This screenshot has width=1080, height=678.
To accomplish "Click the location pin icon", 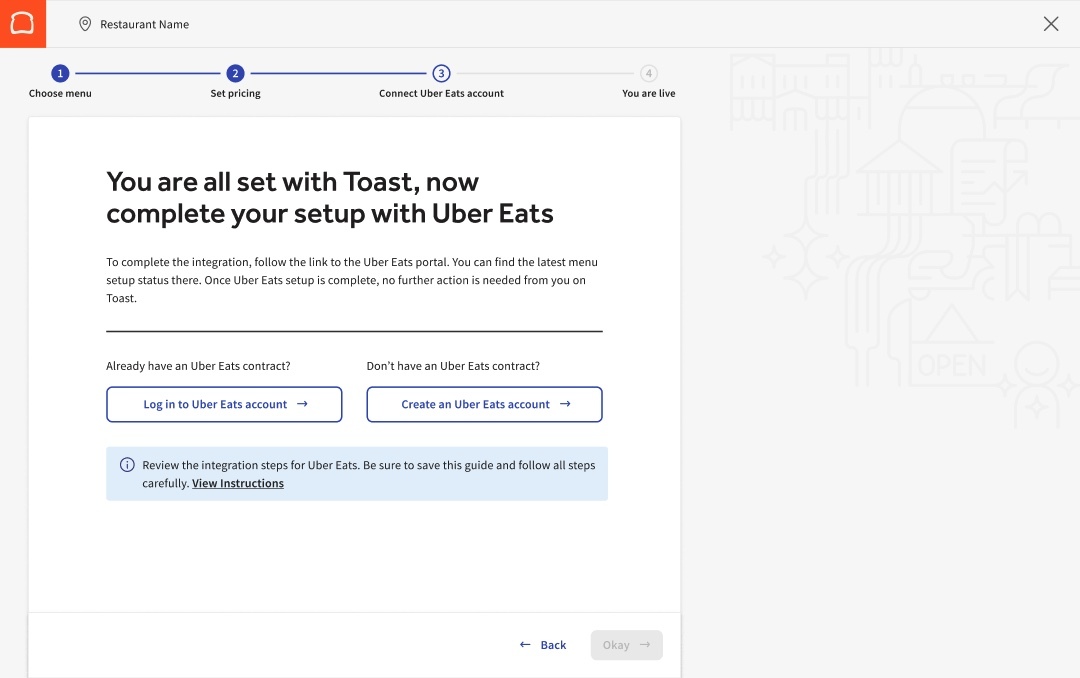I will click(x=85, y=24).
